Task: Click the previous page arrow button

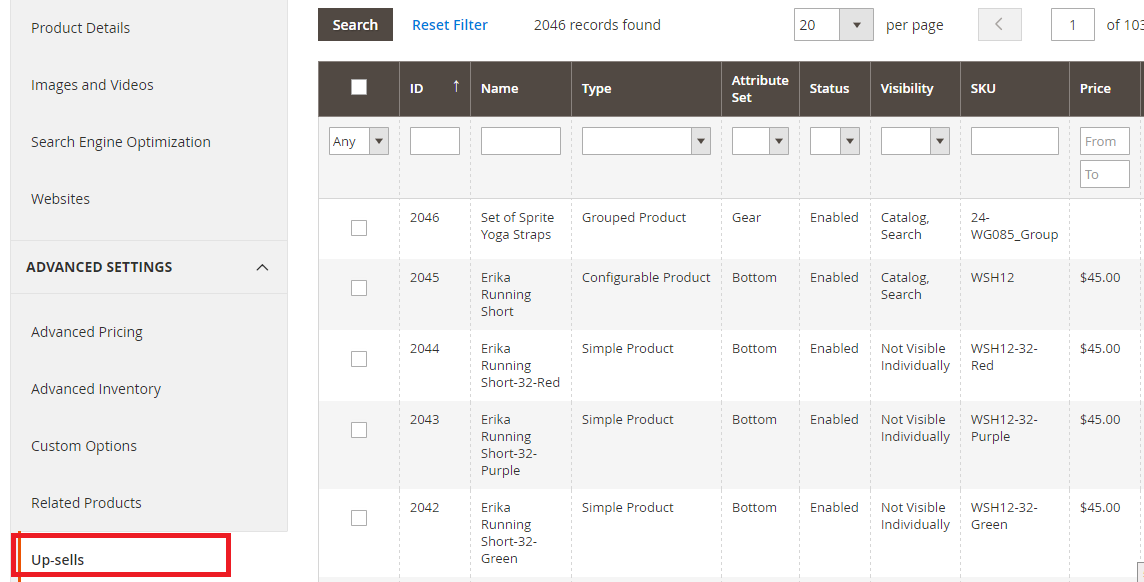Action: click(x=998, y=25)
